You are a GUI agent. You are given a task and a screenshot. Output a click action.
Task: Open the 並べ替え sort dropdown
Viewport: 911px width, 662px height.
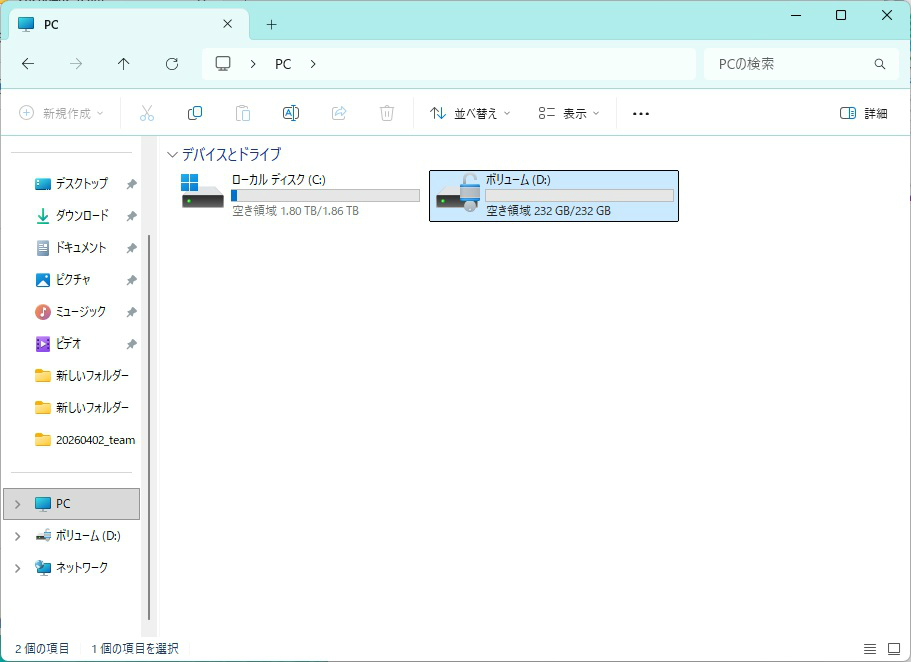[469, 113]
